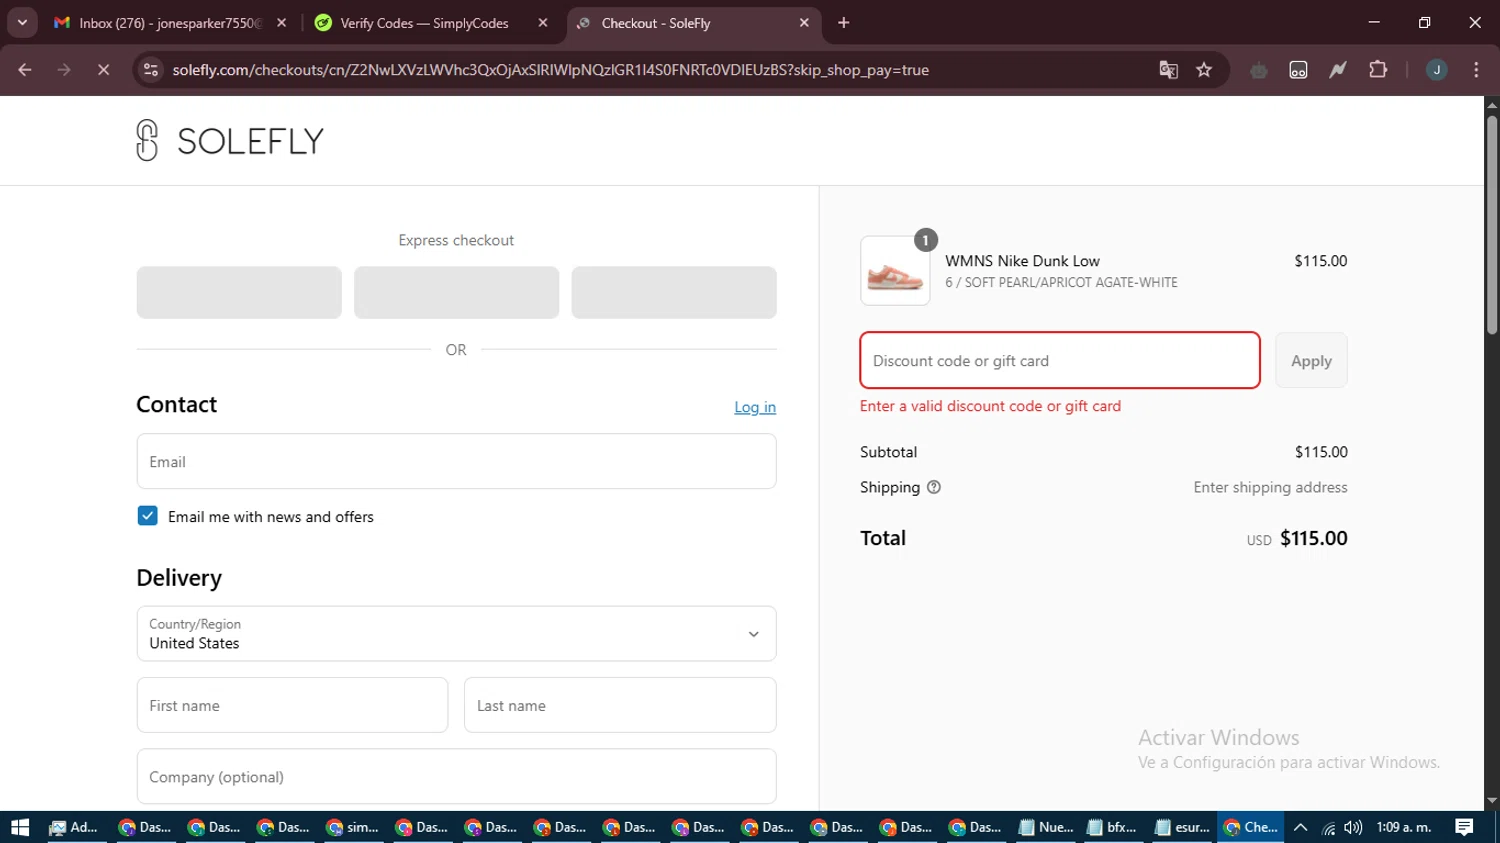Click the Nike Dunk Low product thumbnail
The width and height of the screenshot is (1500, 843).
click(x=895, y=271)
